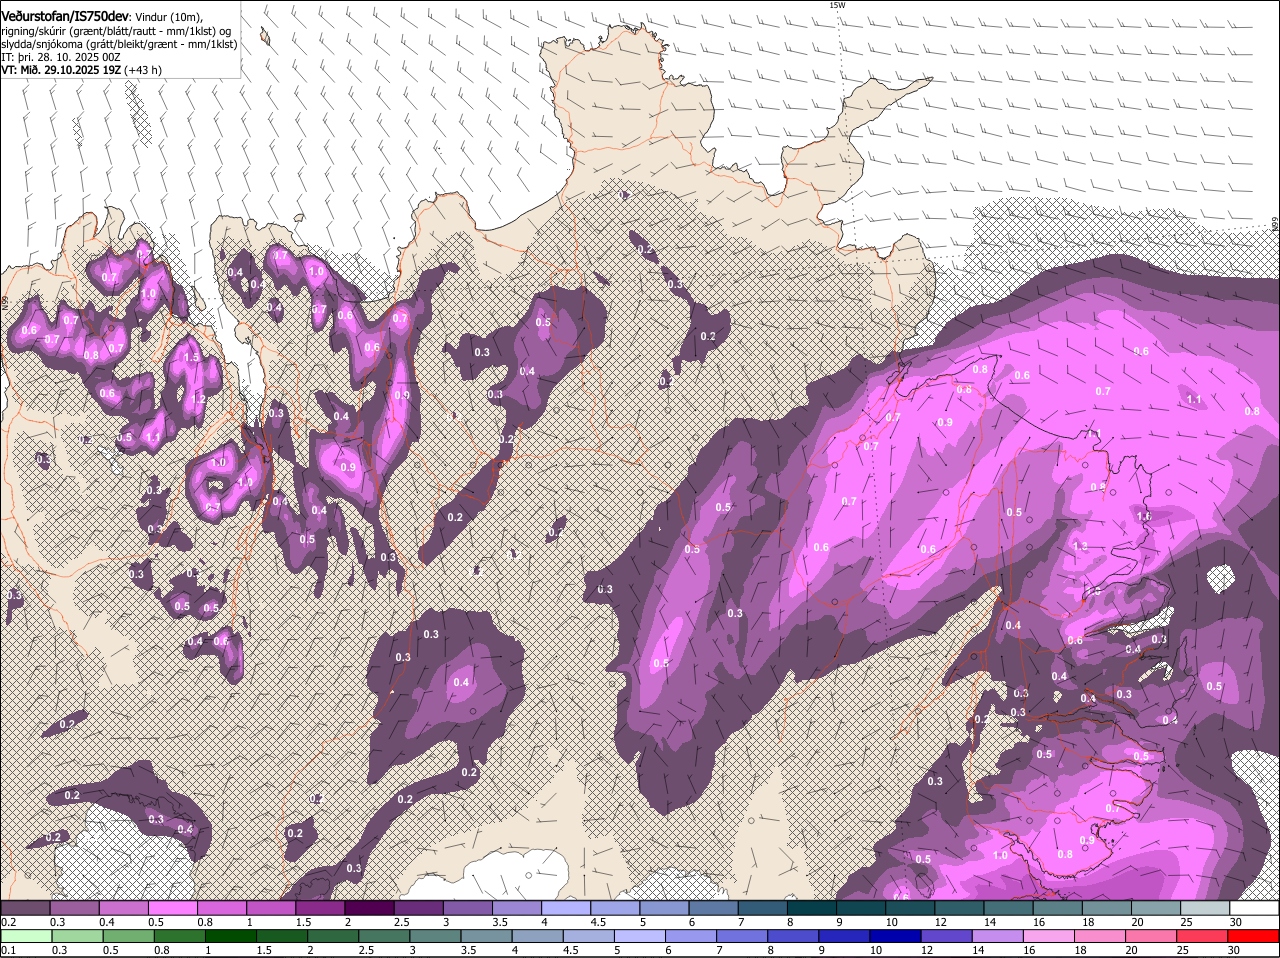
Task: Click the Veðurstofan/IS750dev title text
Action: point(65,15)
